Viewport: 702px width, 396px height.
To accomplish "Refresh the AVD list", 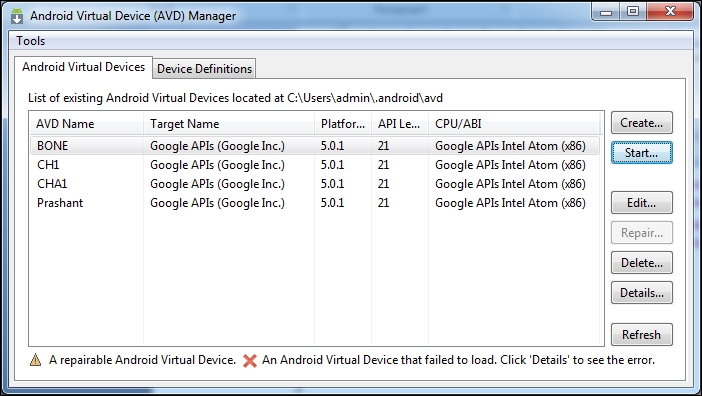I will (x=642, y=335).
